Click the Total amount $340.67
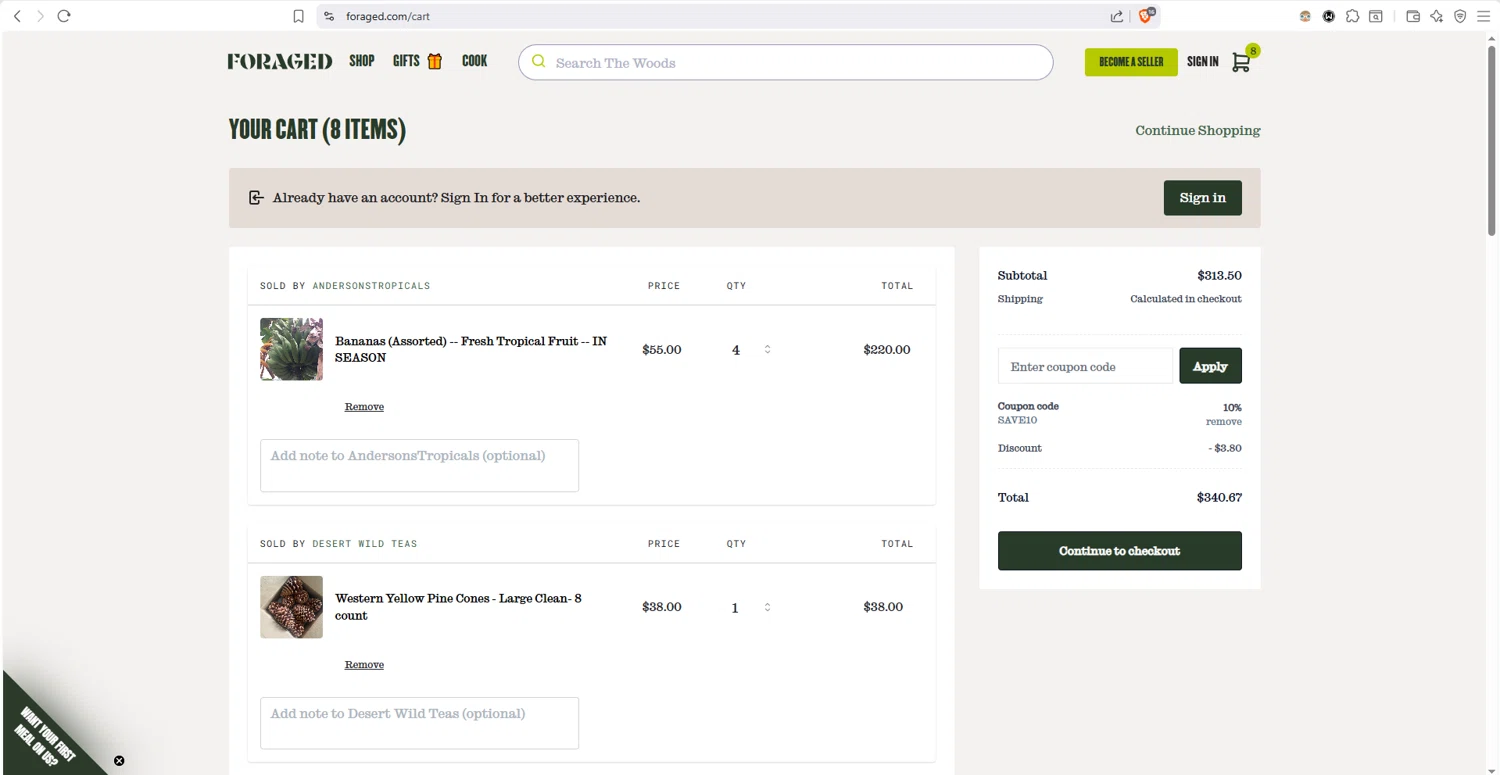The width and height of the screenshot is (1500, 775). [1219, 497]
